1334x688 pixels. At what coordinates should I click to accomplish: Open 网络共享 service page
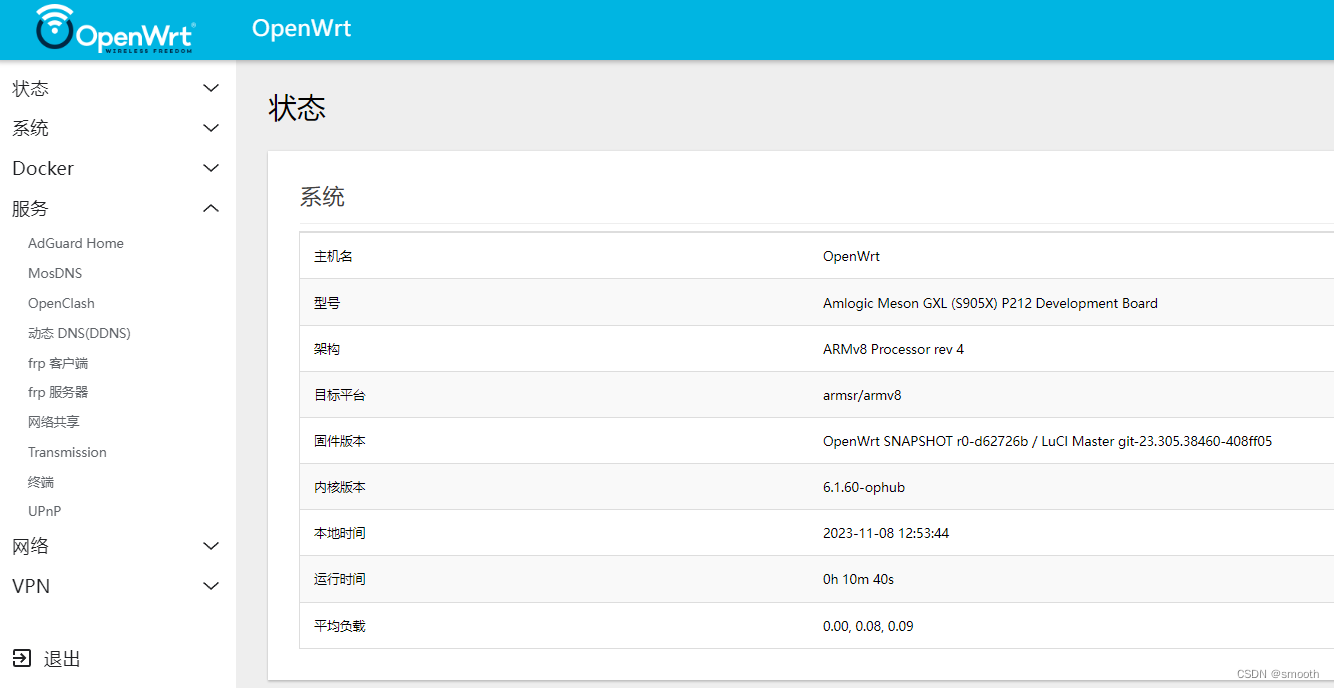pyautogui.click(x=54, y=422)
